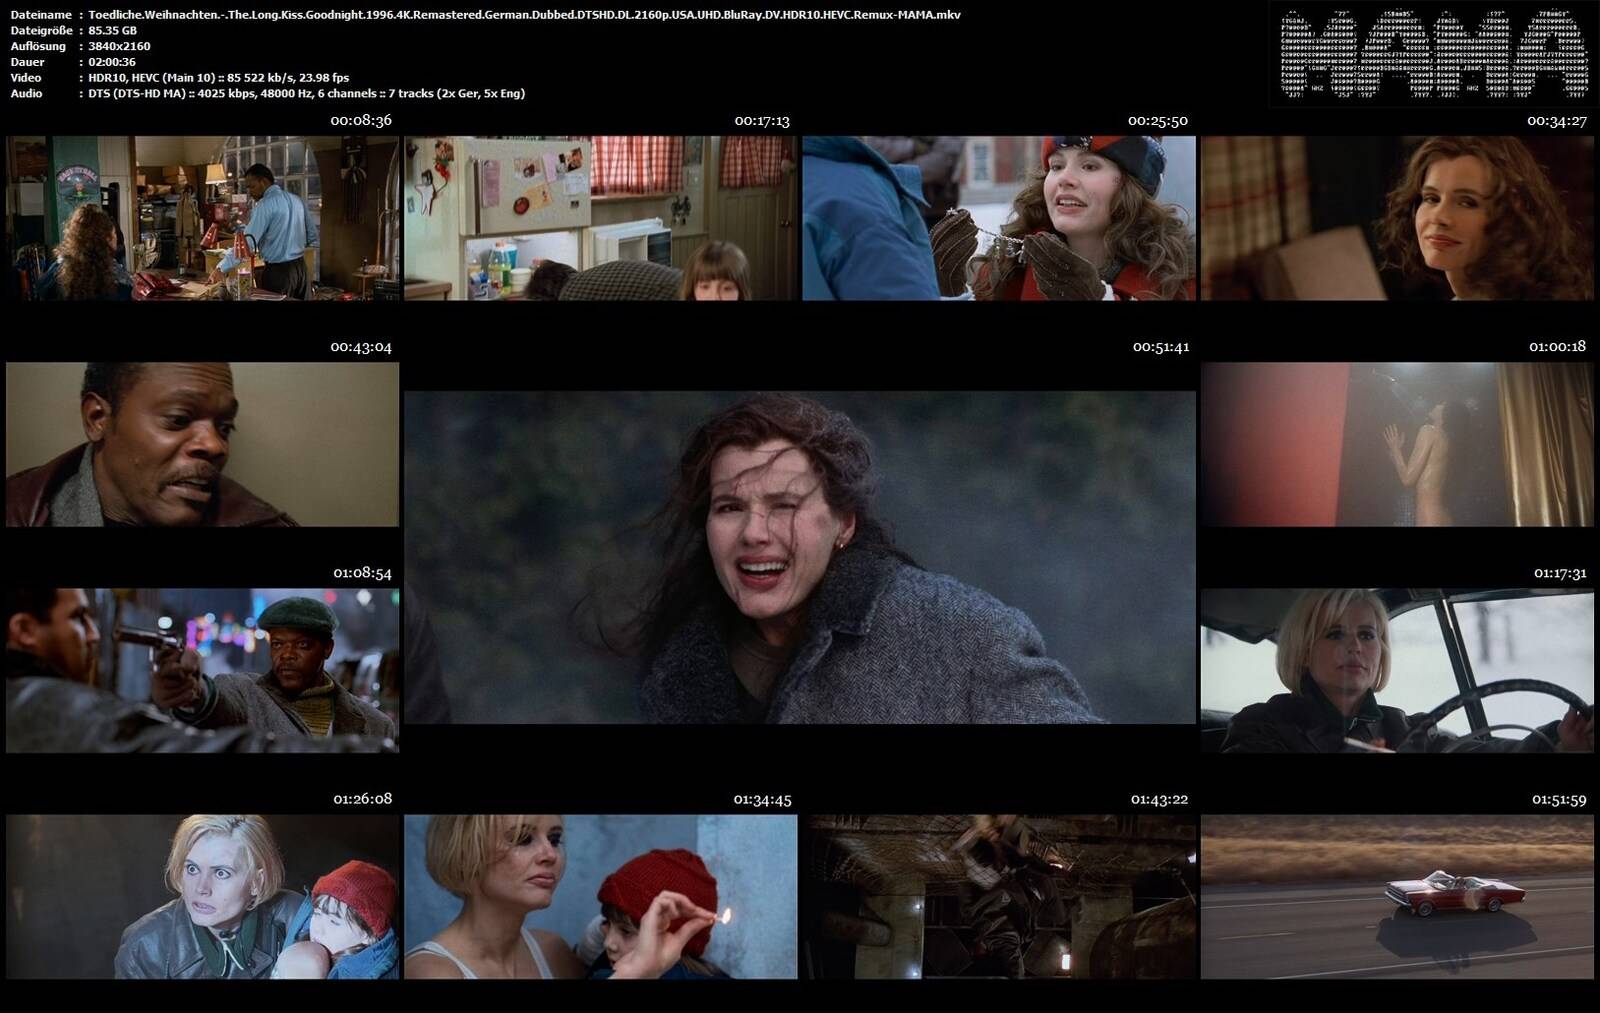Screen dimensions: 1600x1013
Task: Click the 00:34:27 timestamp label
Action: tap(1557, 120)
